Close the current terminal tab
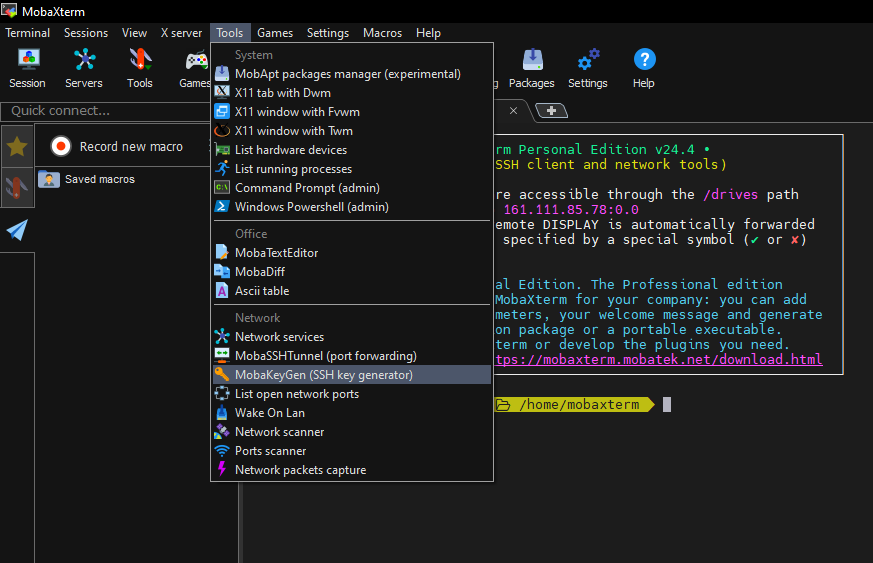 [513, 110]
